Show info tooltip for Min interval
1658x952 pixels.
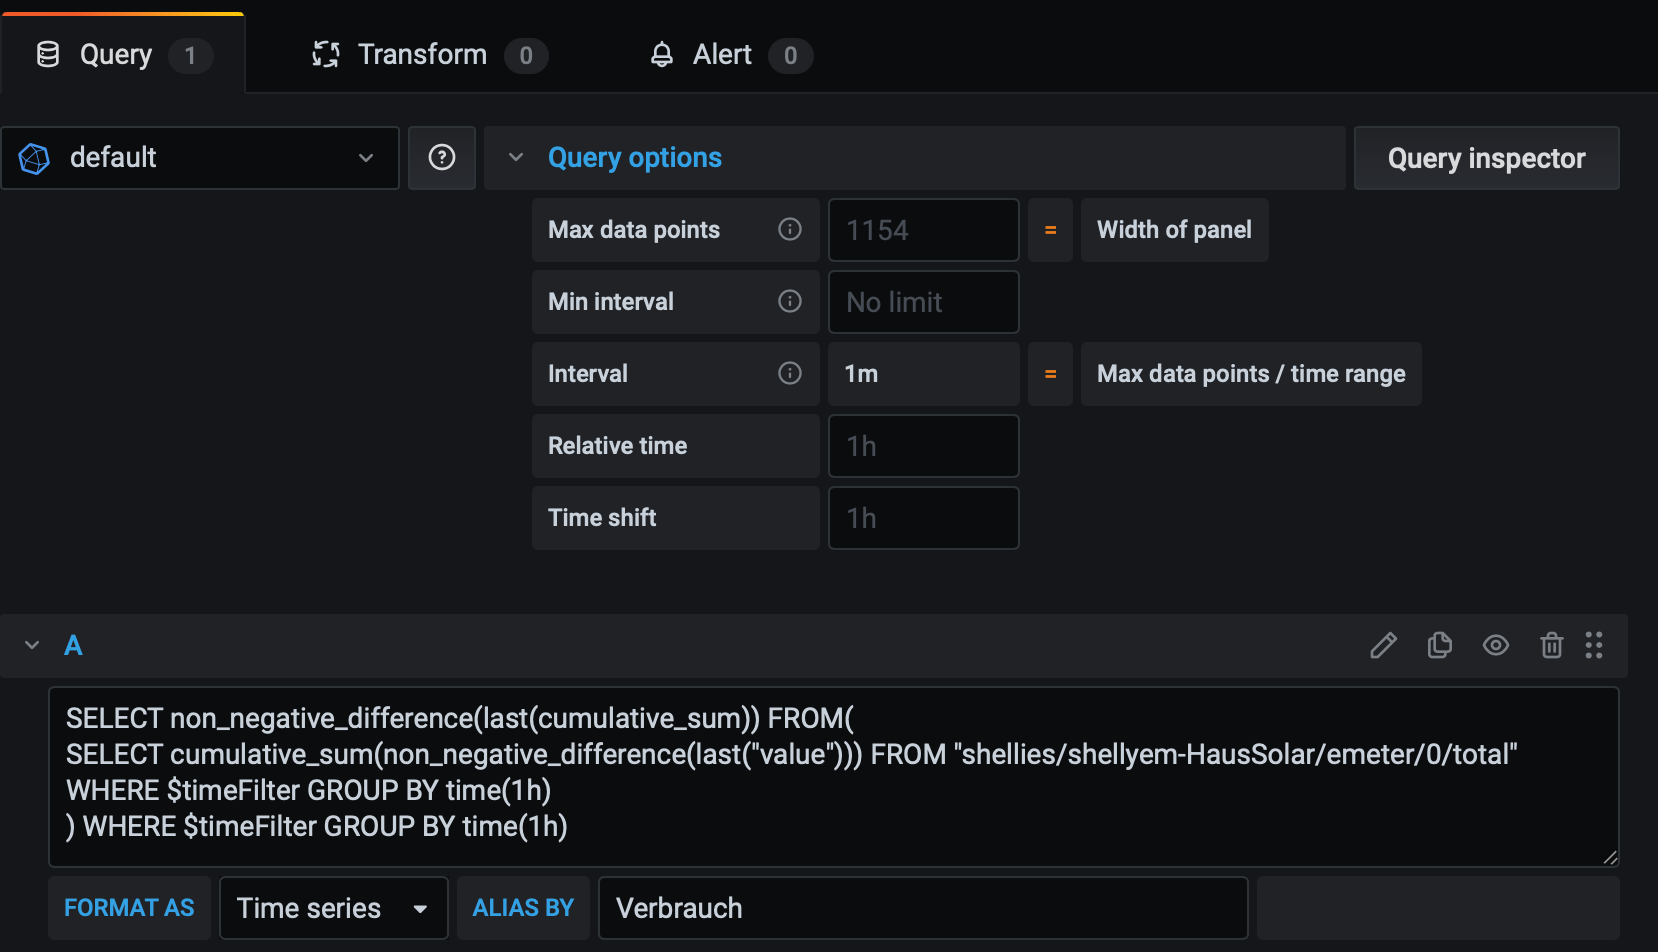tap(790, 302)
